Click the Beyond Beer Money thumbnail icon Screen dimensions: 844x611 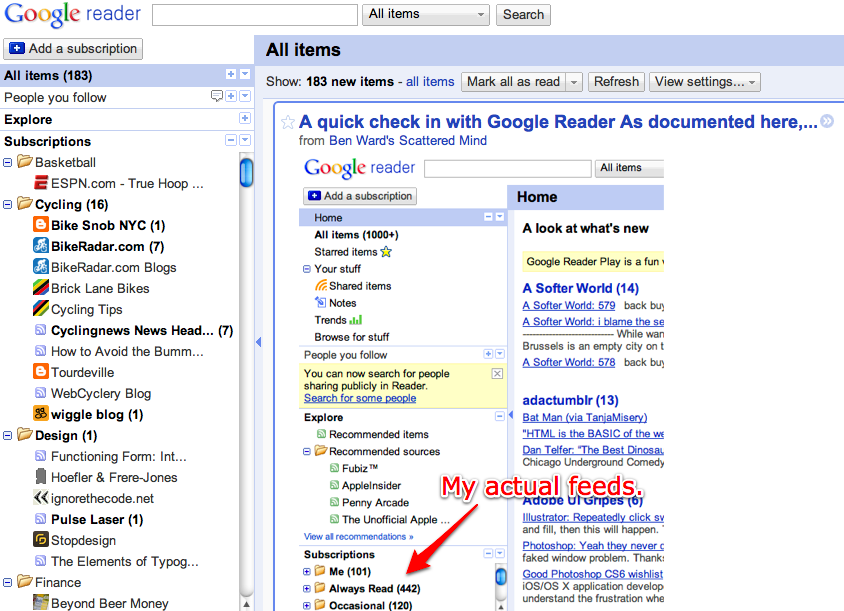pyautogui.click(x=41, y=602)
